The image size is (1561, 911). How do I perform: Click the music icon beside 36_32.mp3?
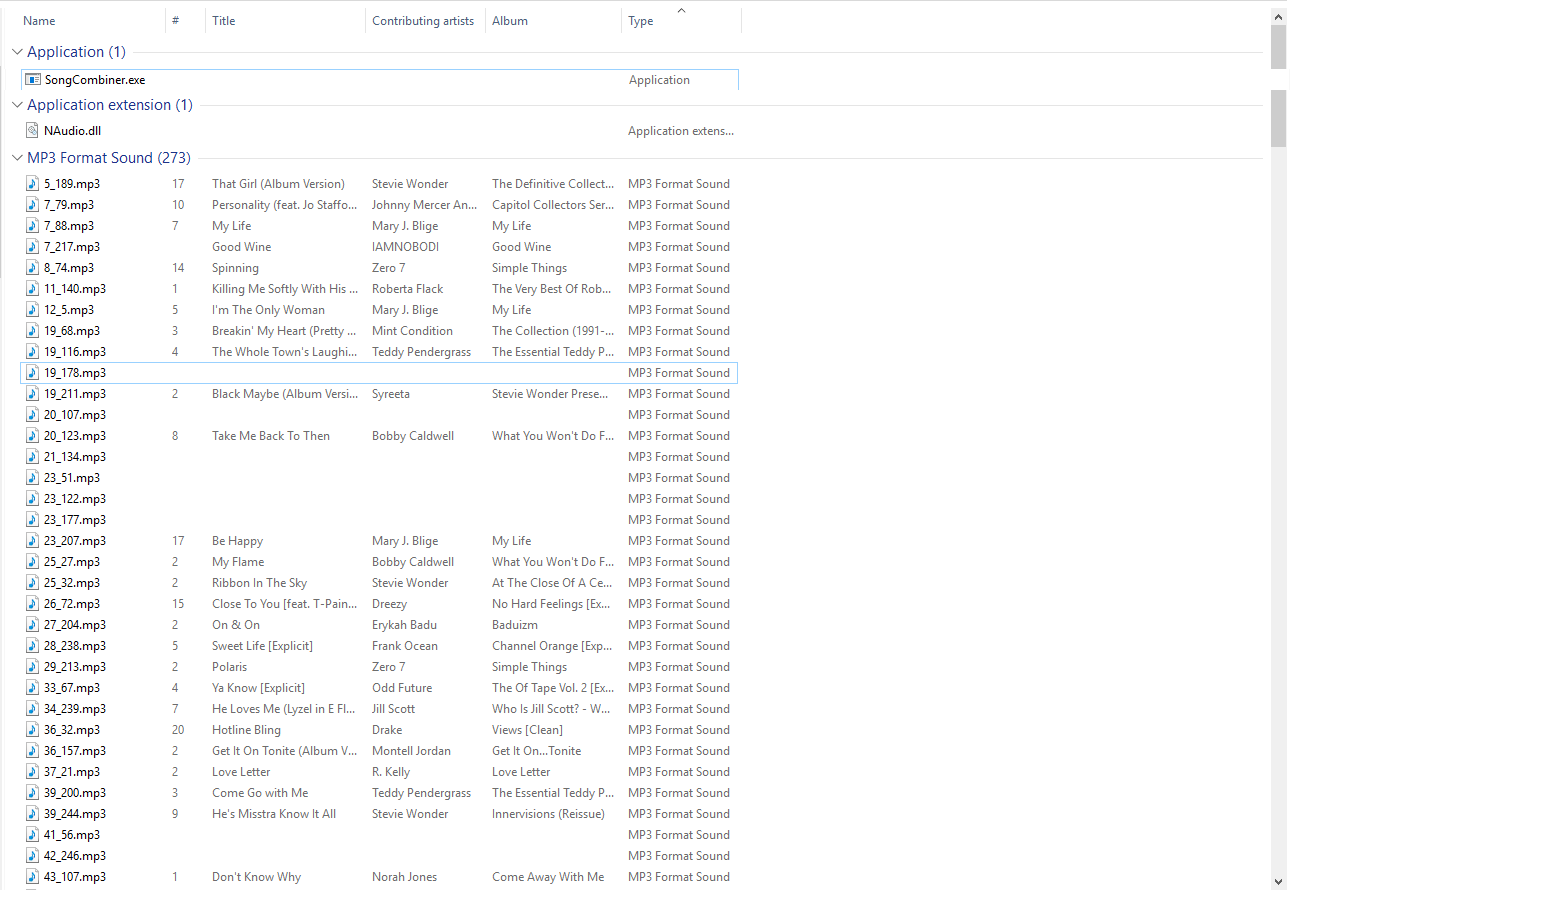(33, 730)
